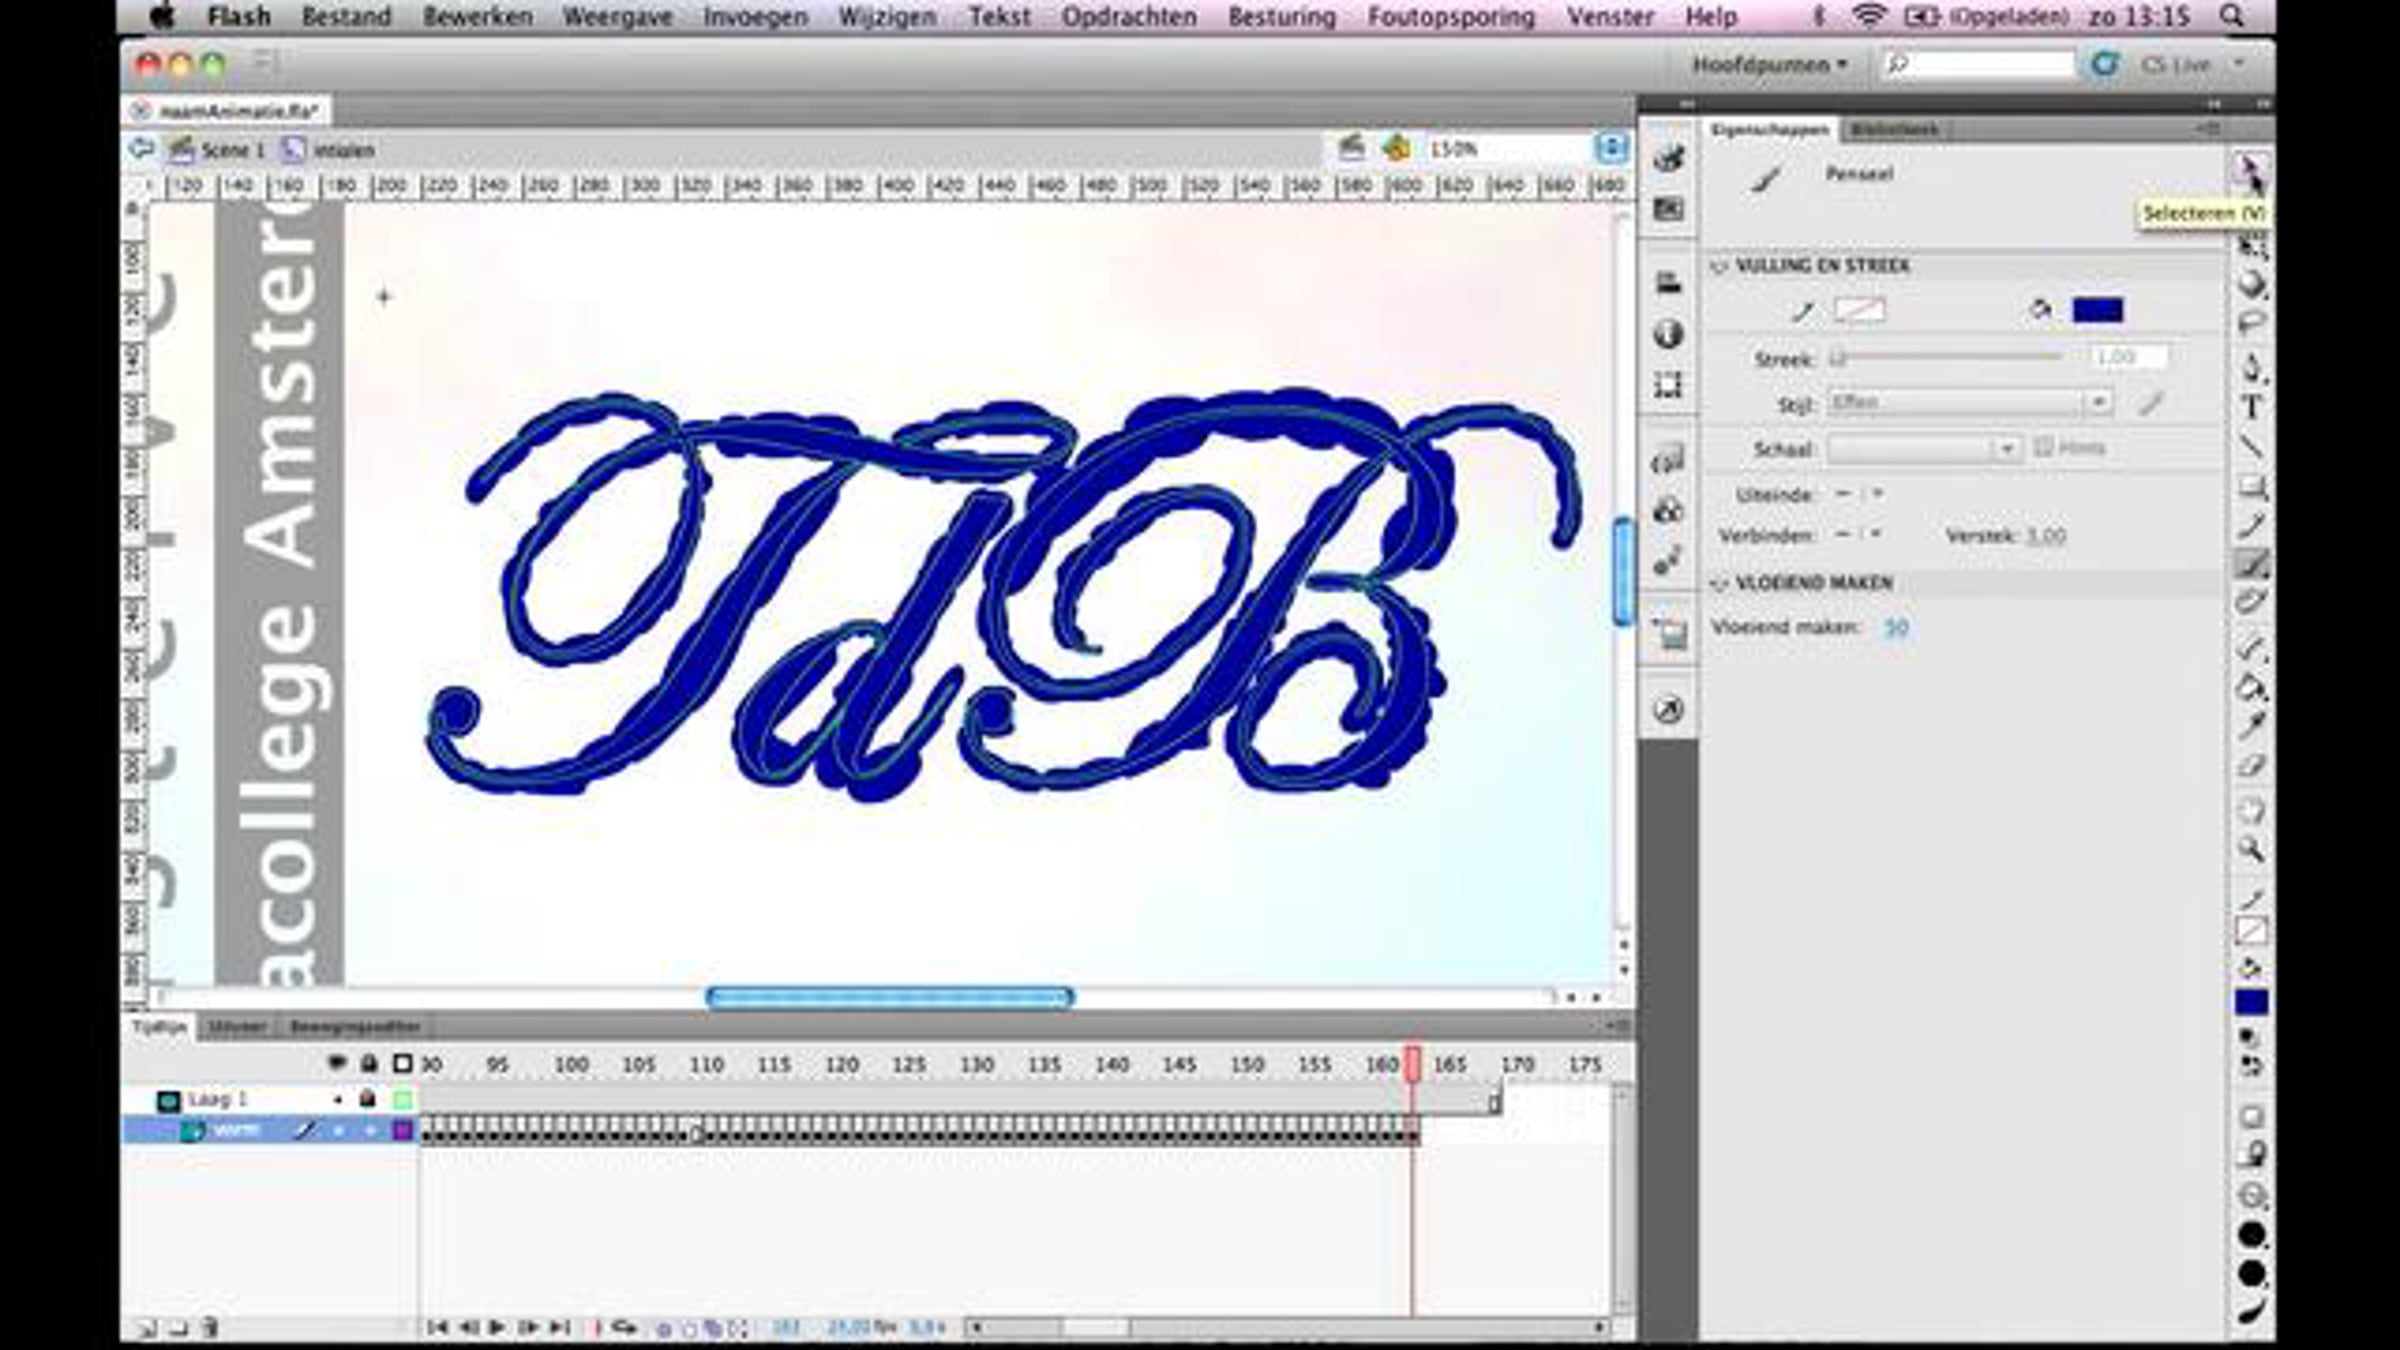Toggle visibility dot of Laag 1
This screenshot has height=1350, width=2400.
[338, 1099]
